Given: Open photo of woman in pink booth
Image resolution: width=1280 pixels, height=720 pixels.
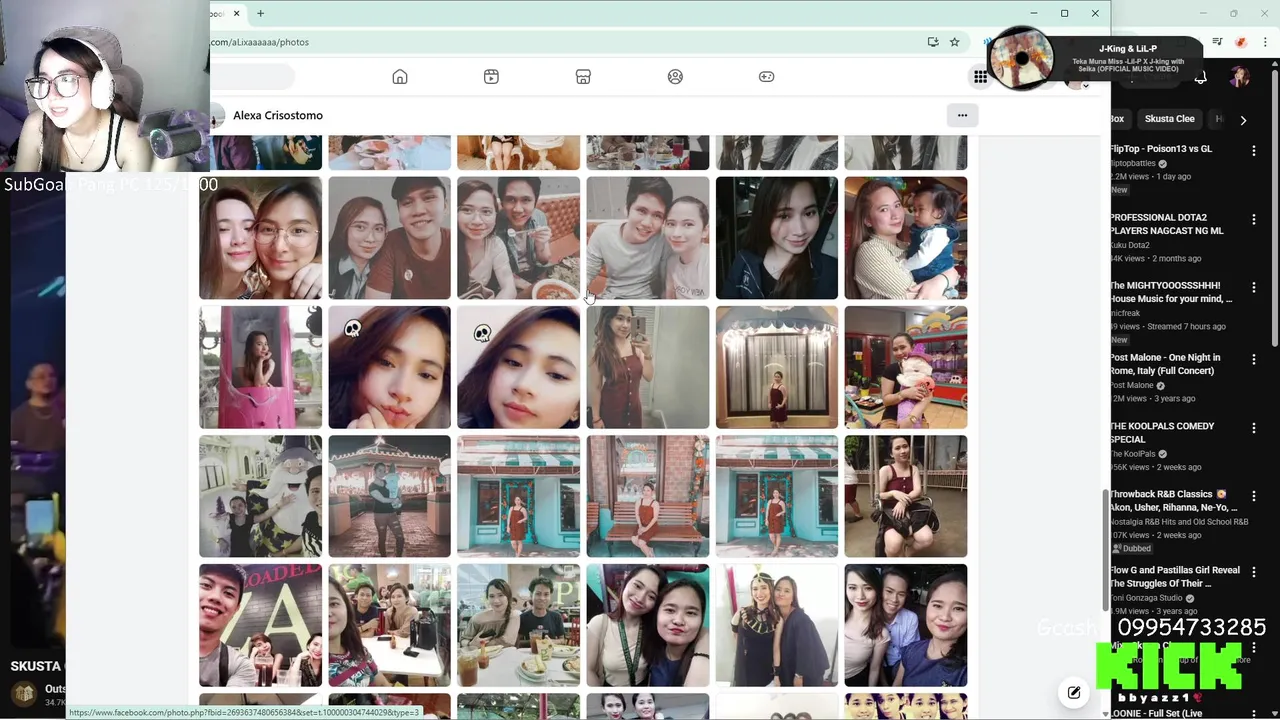Looking at the screenshot, I should tap(260, 367).
